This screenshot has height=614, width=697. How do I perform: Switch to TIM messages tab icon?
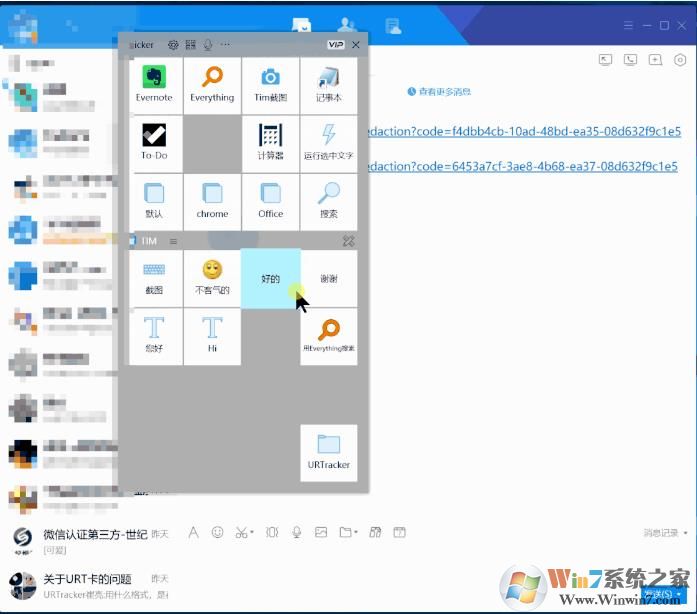pyautogui.click(x=302, y=25)
